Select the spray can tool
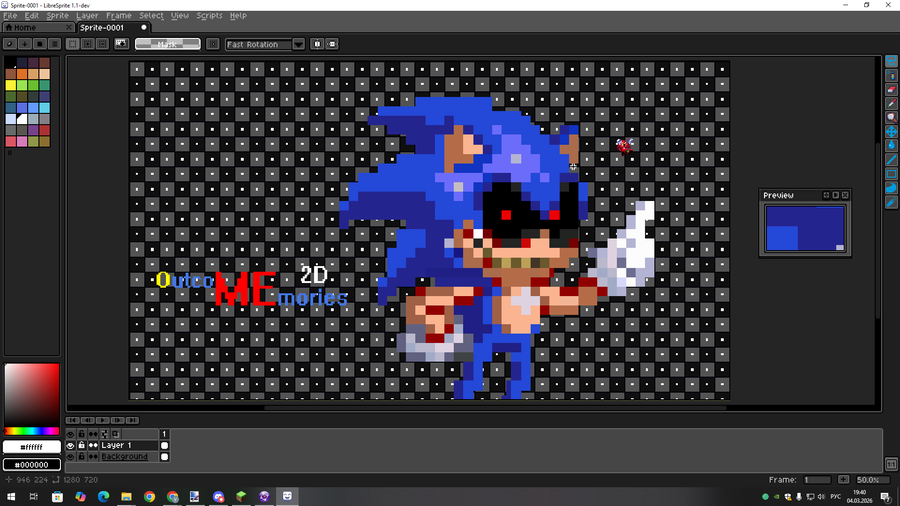Viewport: 900px width, 506px height. 891,75
